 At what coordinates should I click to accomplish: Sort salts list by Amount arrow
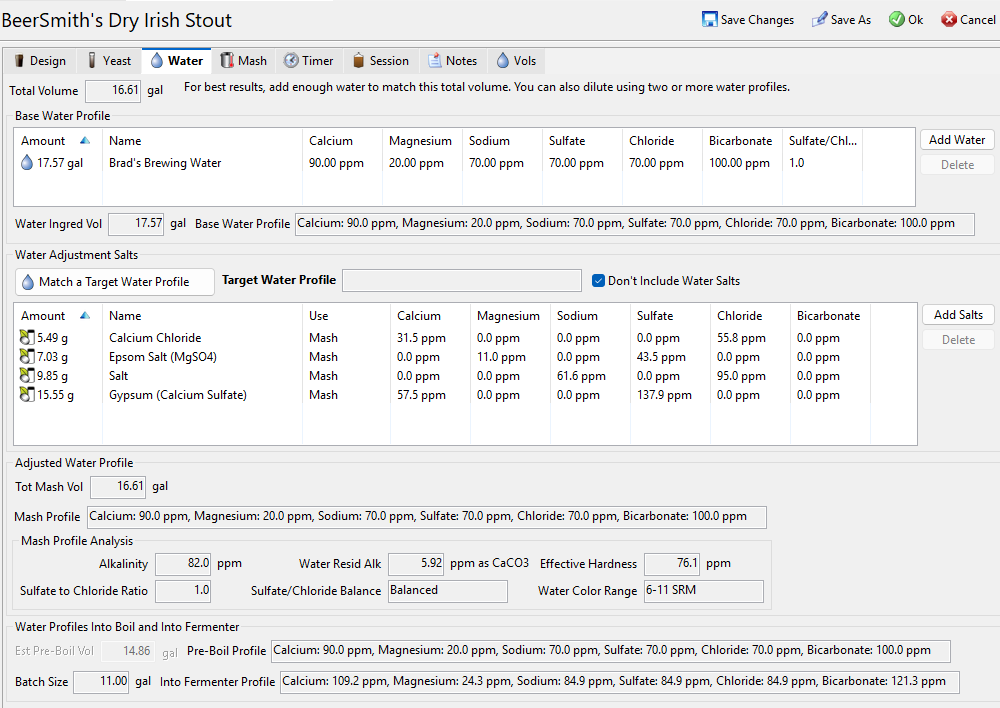[85, 316]
